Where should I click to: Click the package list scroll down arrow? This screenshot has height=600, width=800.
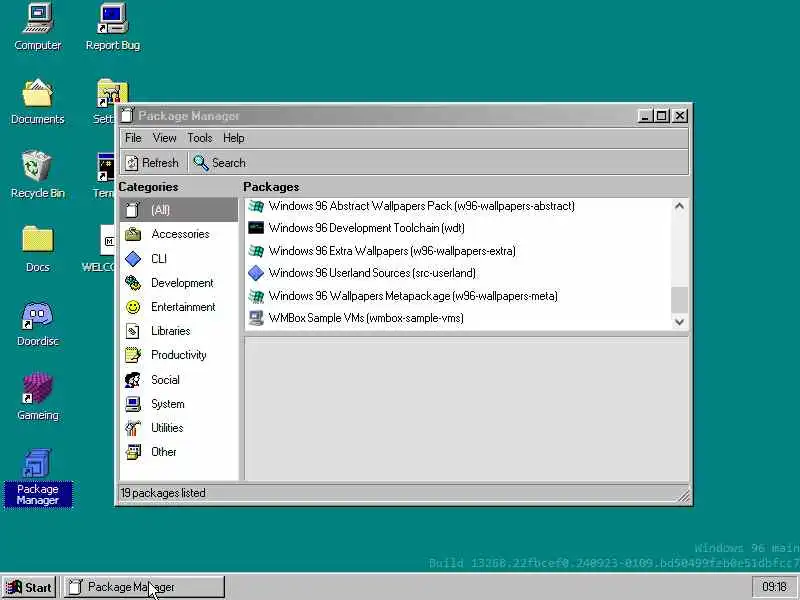680,322
